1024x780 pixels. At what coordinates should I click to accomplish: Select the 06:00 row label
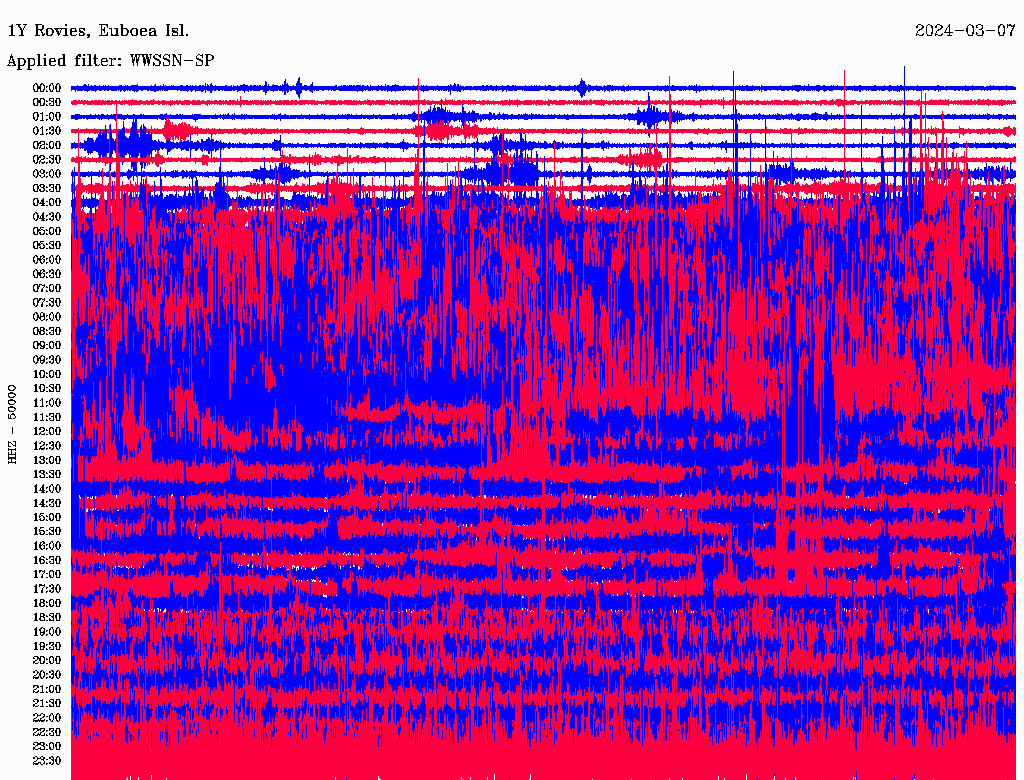tap(47, 260)
